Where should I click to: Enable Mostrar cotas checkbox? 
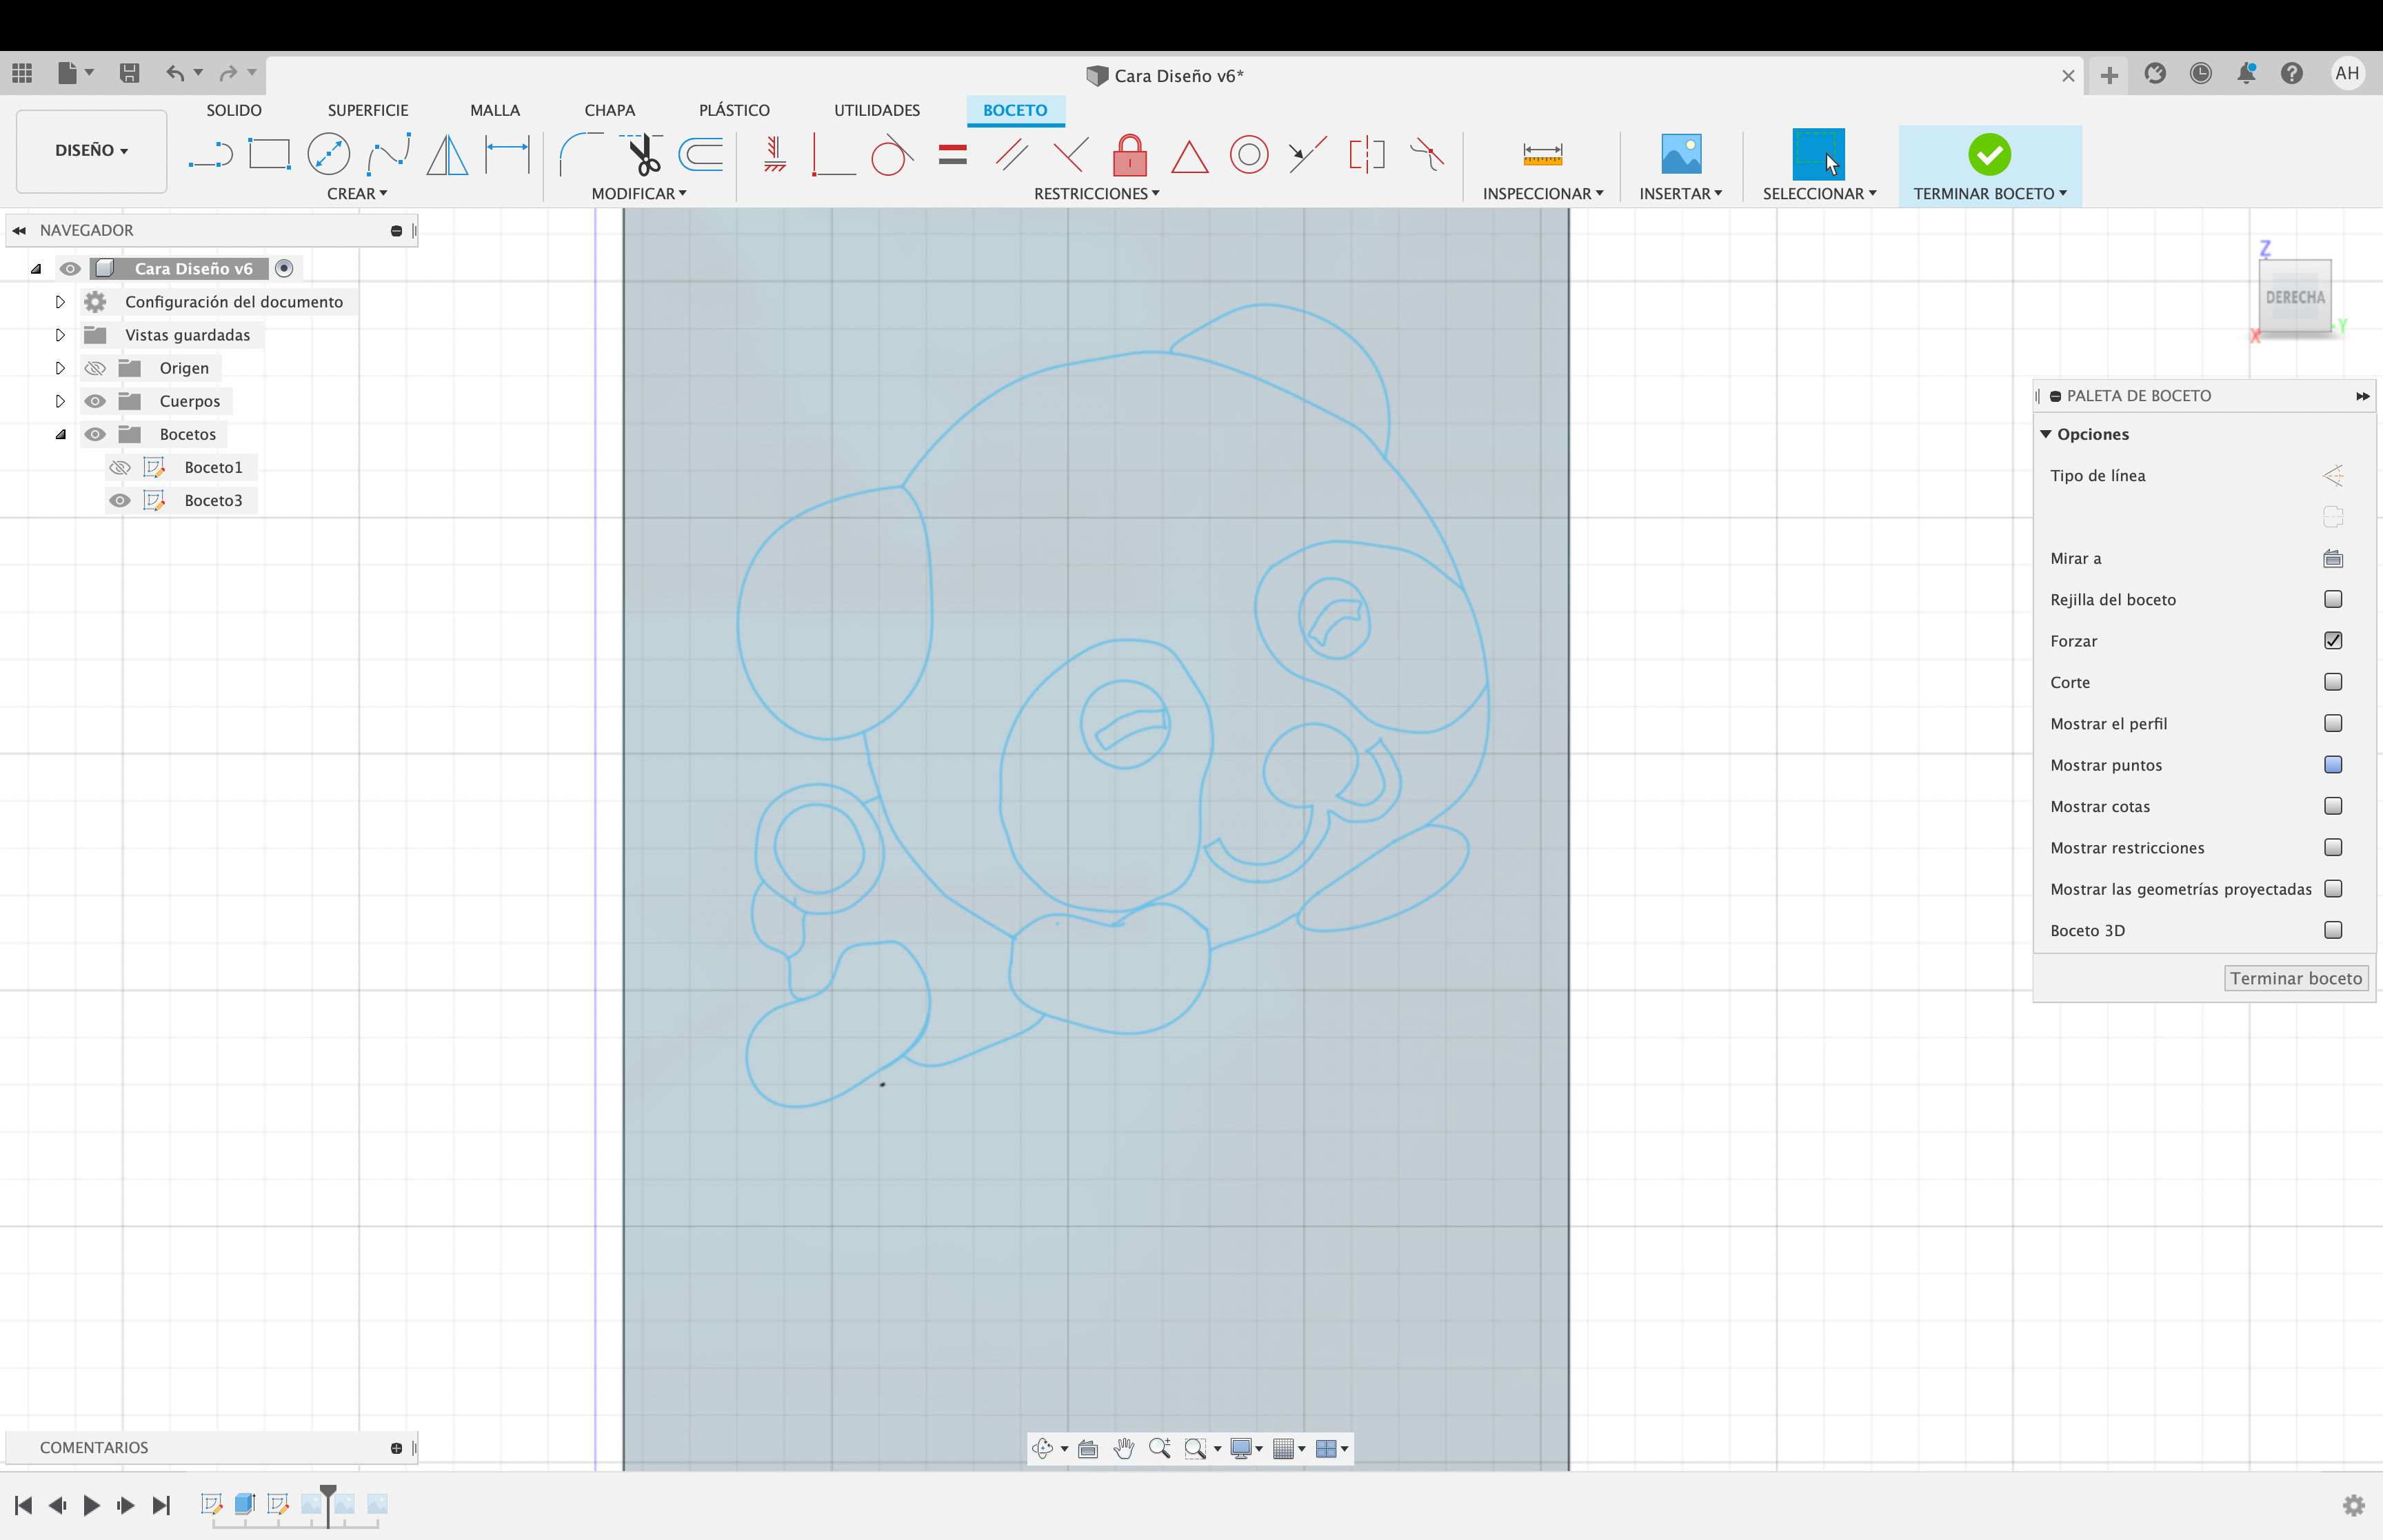coord(2333,806)
